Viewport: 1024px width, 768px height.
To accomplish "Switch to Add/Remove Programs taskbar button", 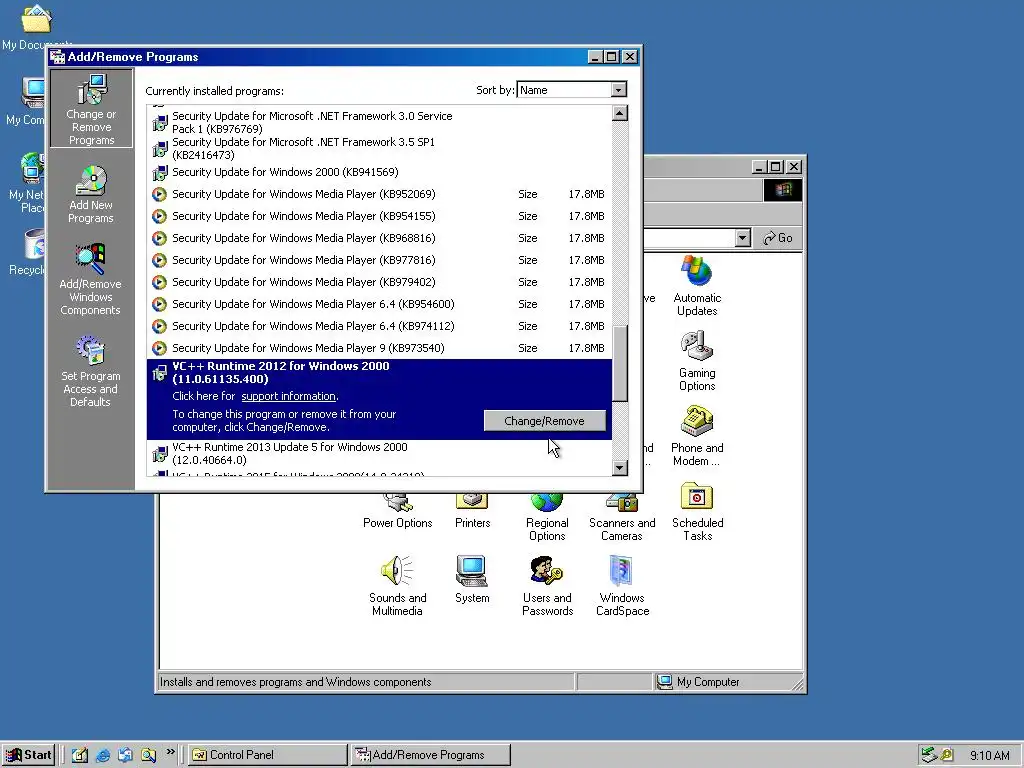I will point(430,755).
